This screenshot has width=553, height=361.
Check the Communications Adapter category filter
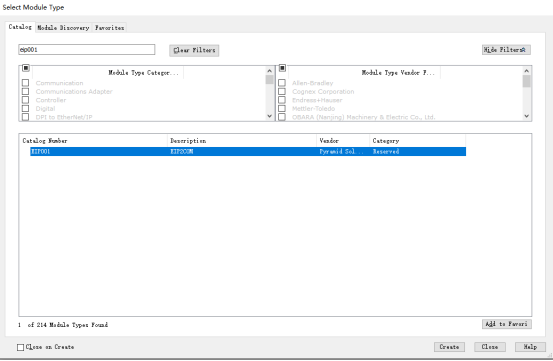(25, 91)
